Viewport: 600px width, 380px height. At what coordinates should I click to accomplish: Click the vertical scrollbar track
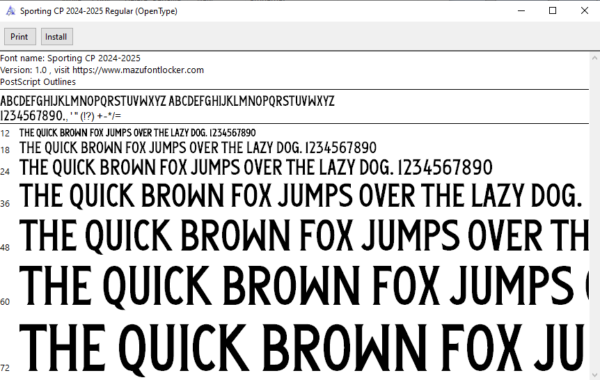point(594,216)
